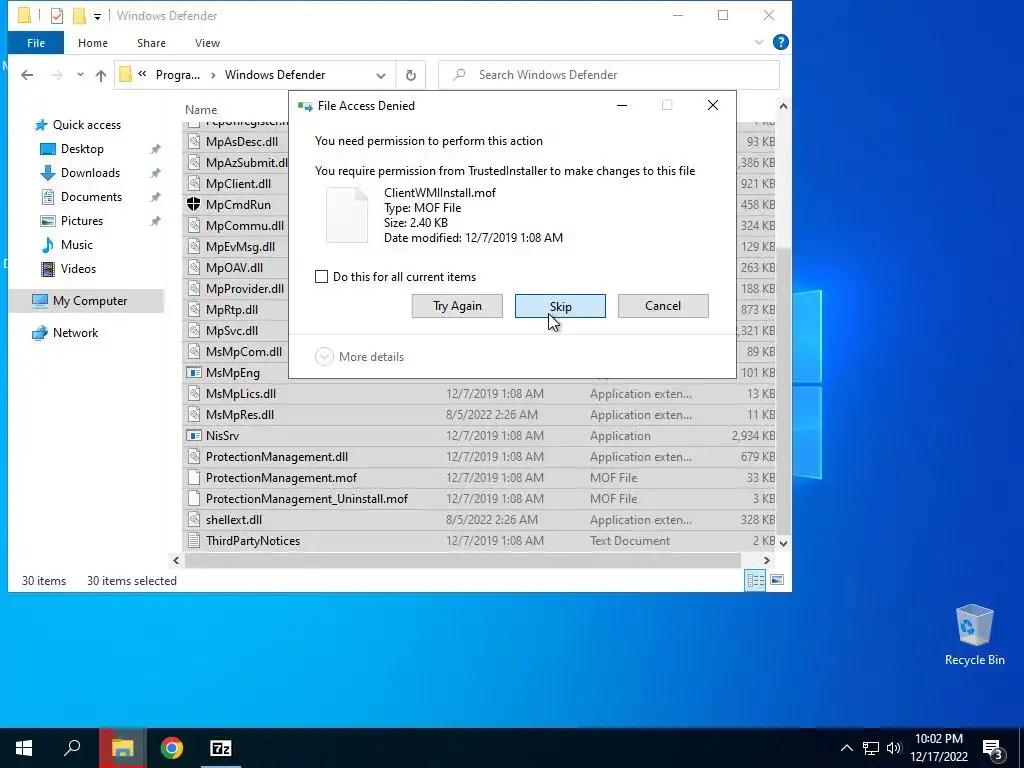Go up one folder level
The width and height of the screenshot is (1024, 768).
tap(101, 75)
